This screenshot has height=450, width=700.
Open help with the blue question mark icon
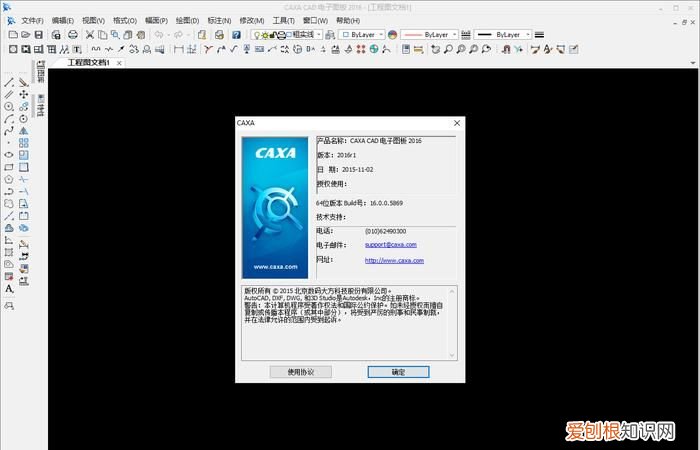tap(236, 34)
